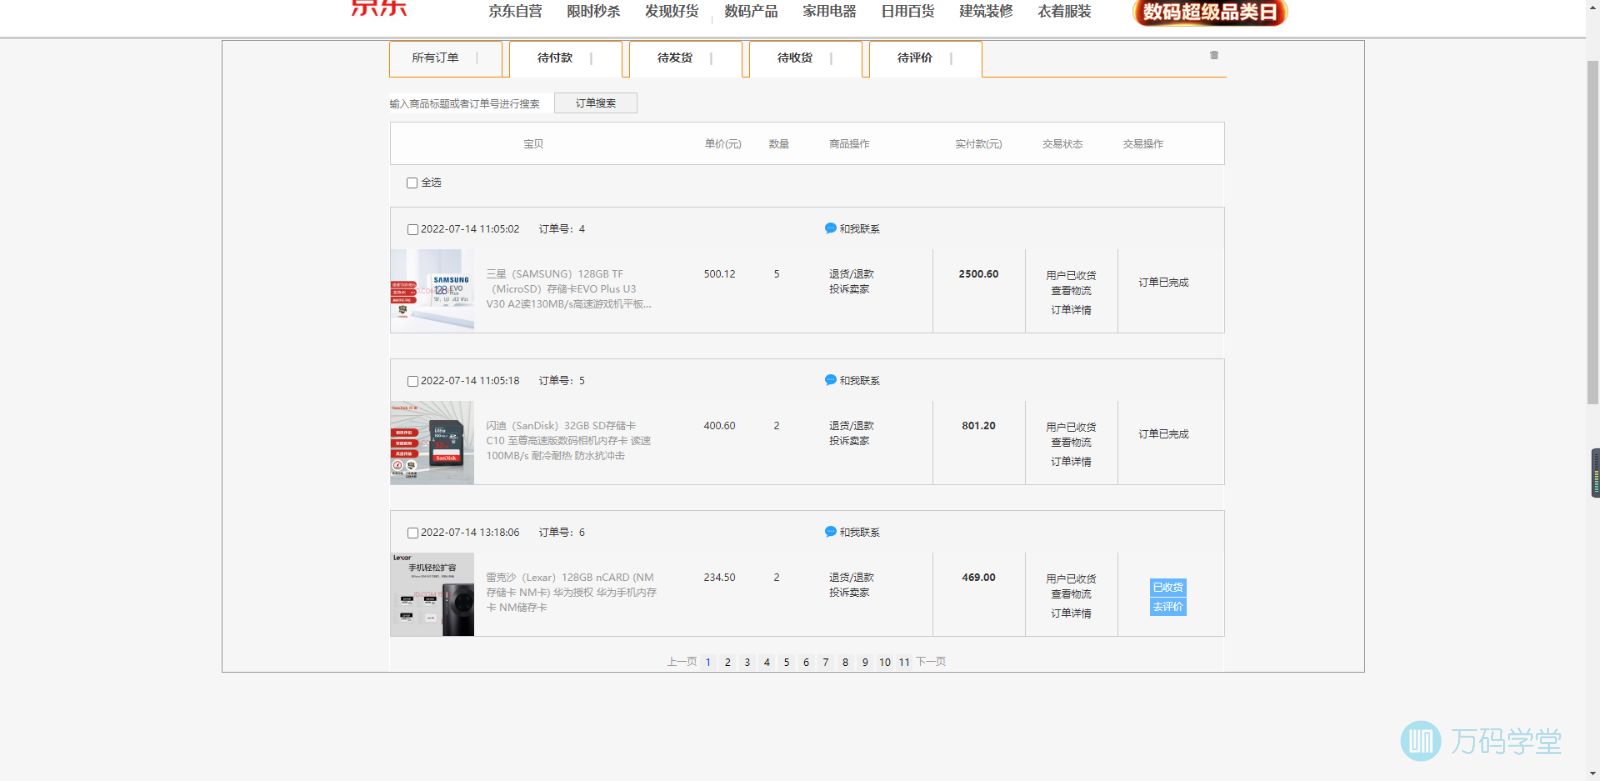Screen dimensions: 1600x781
Task: Click paid amount 469.00
Action: [x=979, y=578]
